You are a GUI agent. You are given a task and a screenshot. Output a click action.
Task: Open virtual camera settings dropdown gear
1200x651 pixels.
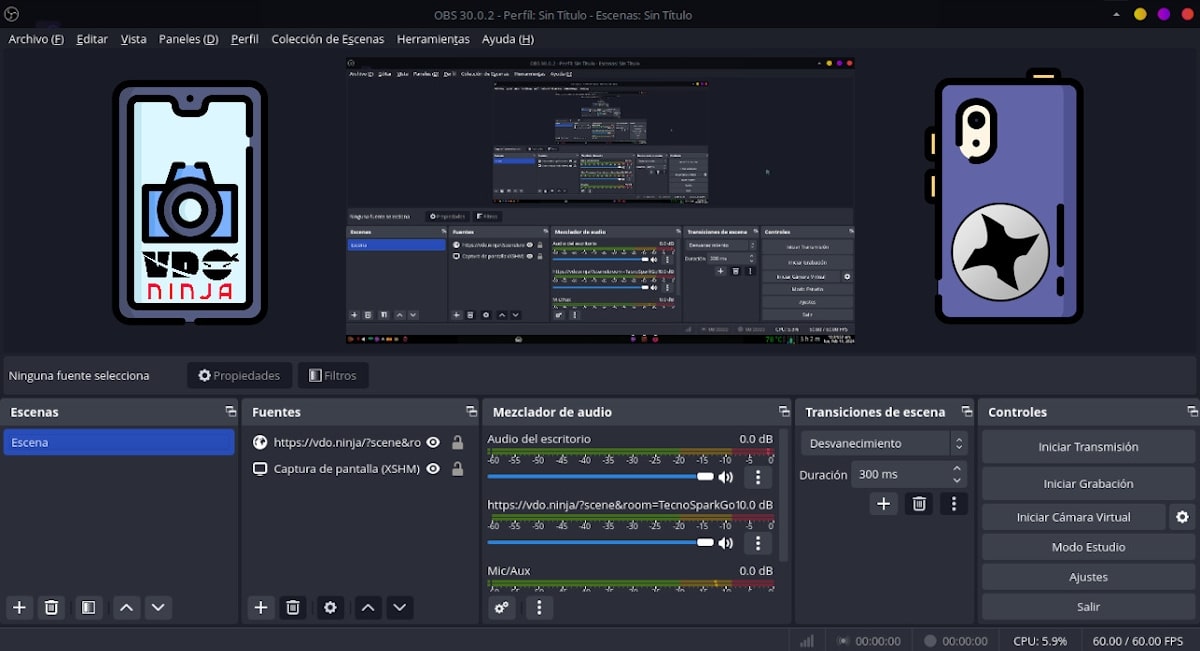[x=1184, y=516]
